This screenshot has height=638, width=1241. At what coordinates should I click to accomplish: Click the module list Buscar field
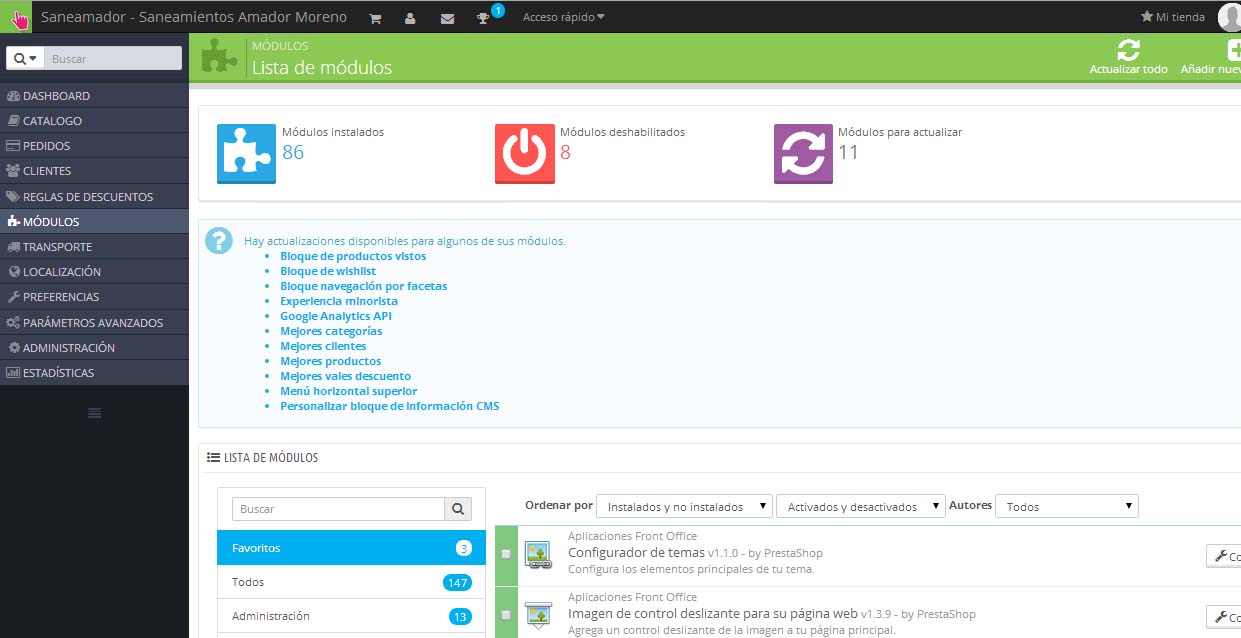[338, 509]
